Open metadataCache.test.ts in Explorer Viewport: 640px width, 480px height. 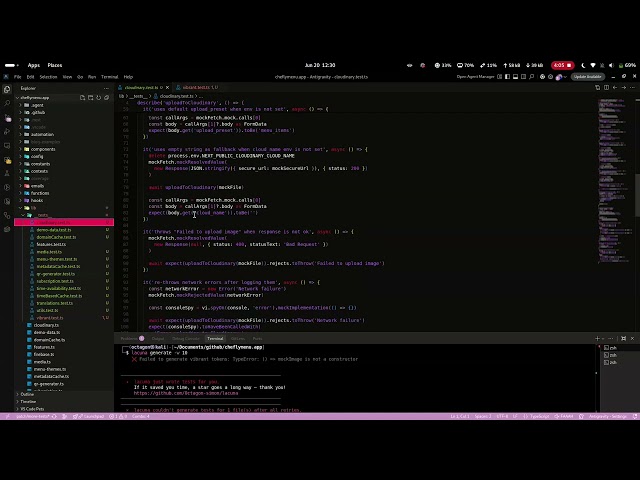64,267
